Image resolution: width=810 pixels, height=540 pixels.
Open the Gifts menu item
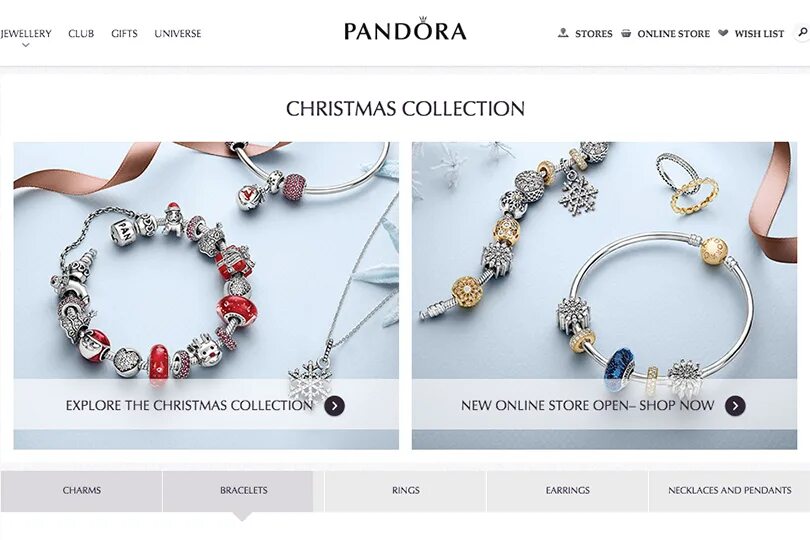pyautogui.click(x=124, y=34)
